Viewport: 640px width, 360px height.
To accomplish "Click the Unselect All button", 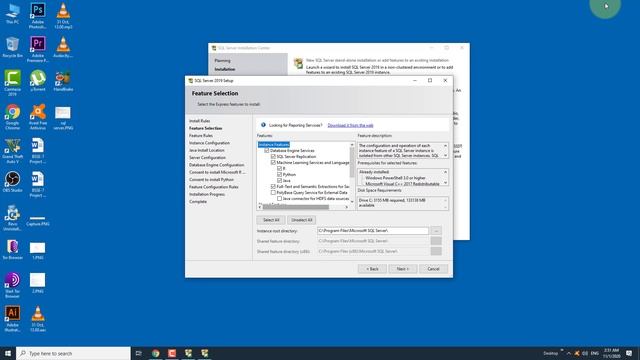I will (302, 220).
